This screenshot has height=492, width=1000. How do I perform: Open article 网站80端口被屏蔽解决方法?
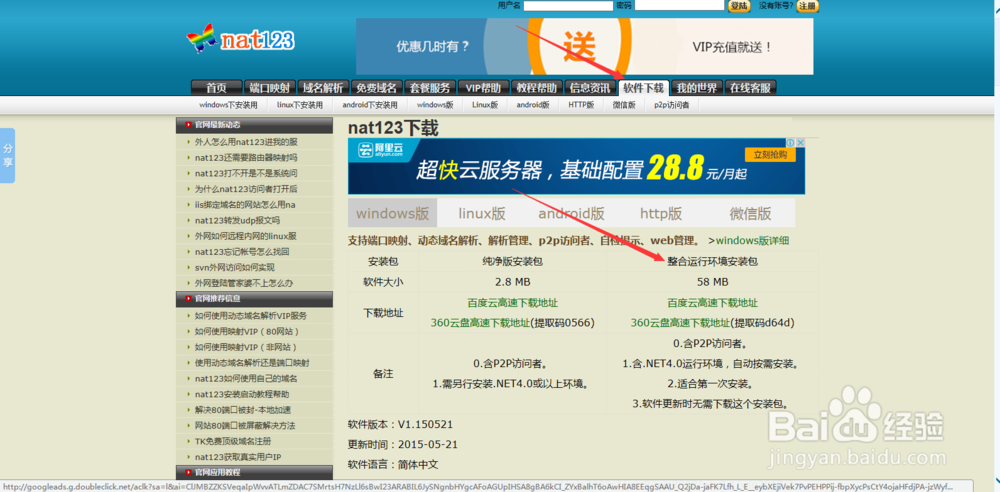pyautogui.click(x=246, y=426)
